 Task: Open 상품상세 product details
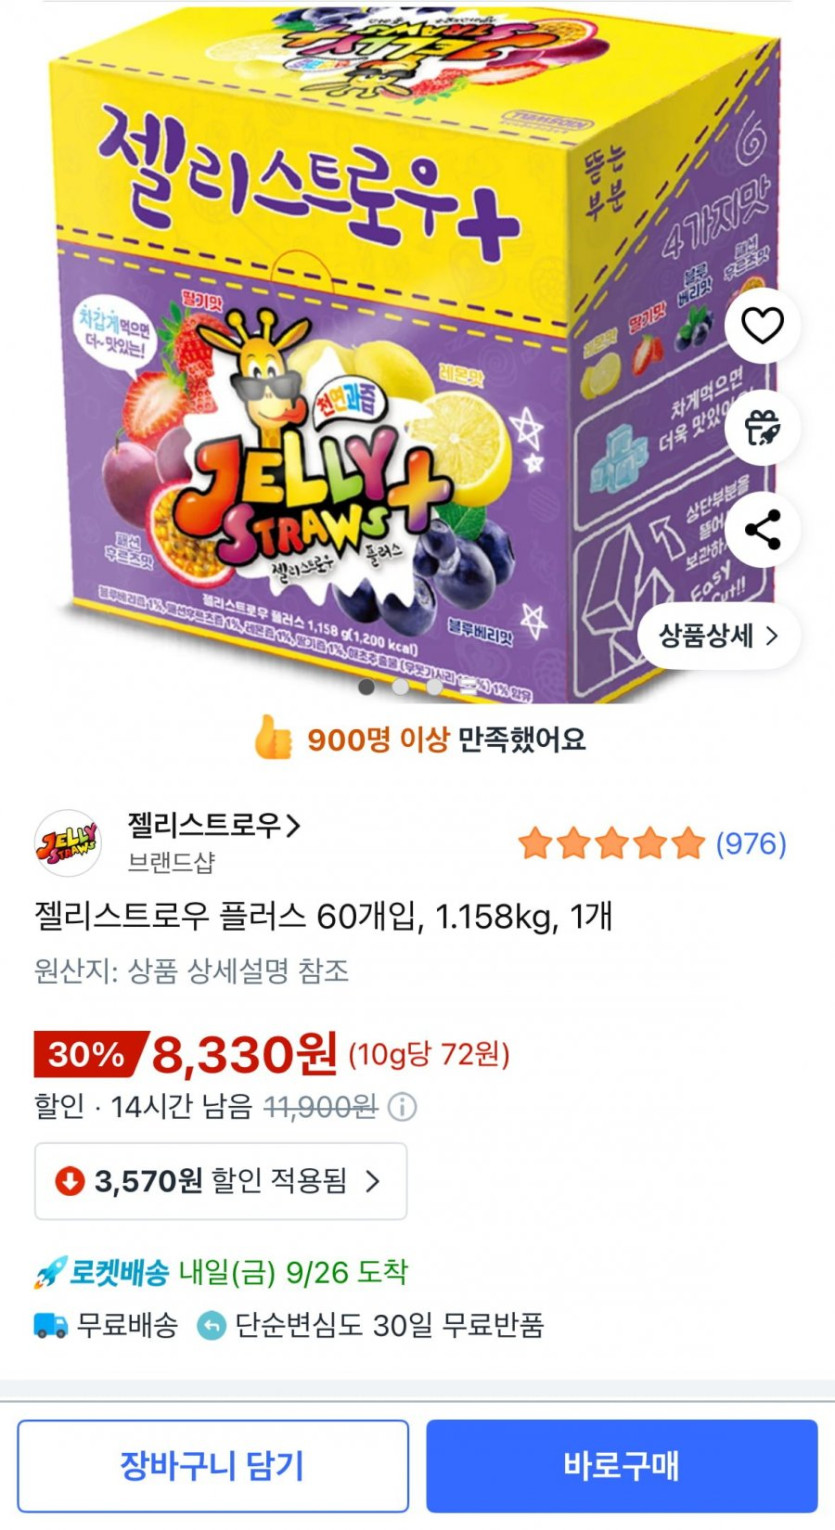click(718, 635)
